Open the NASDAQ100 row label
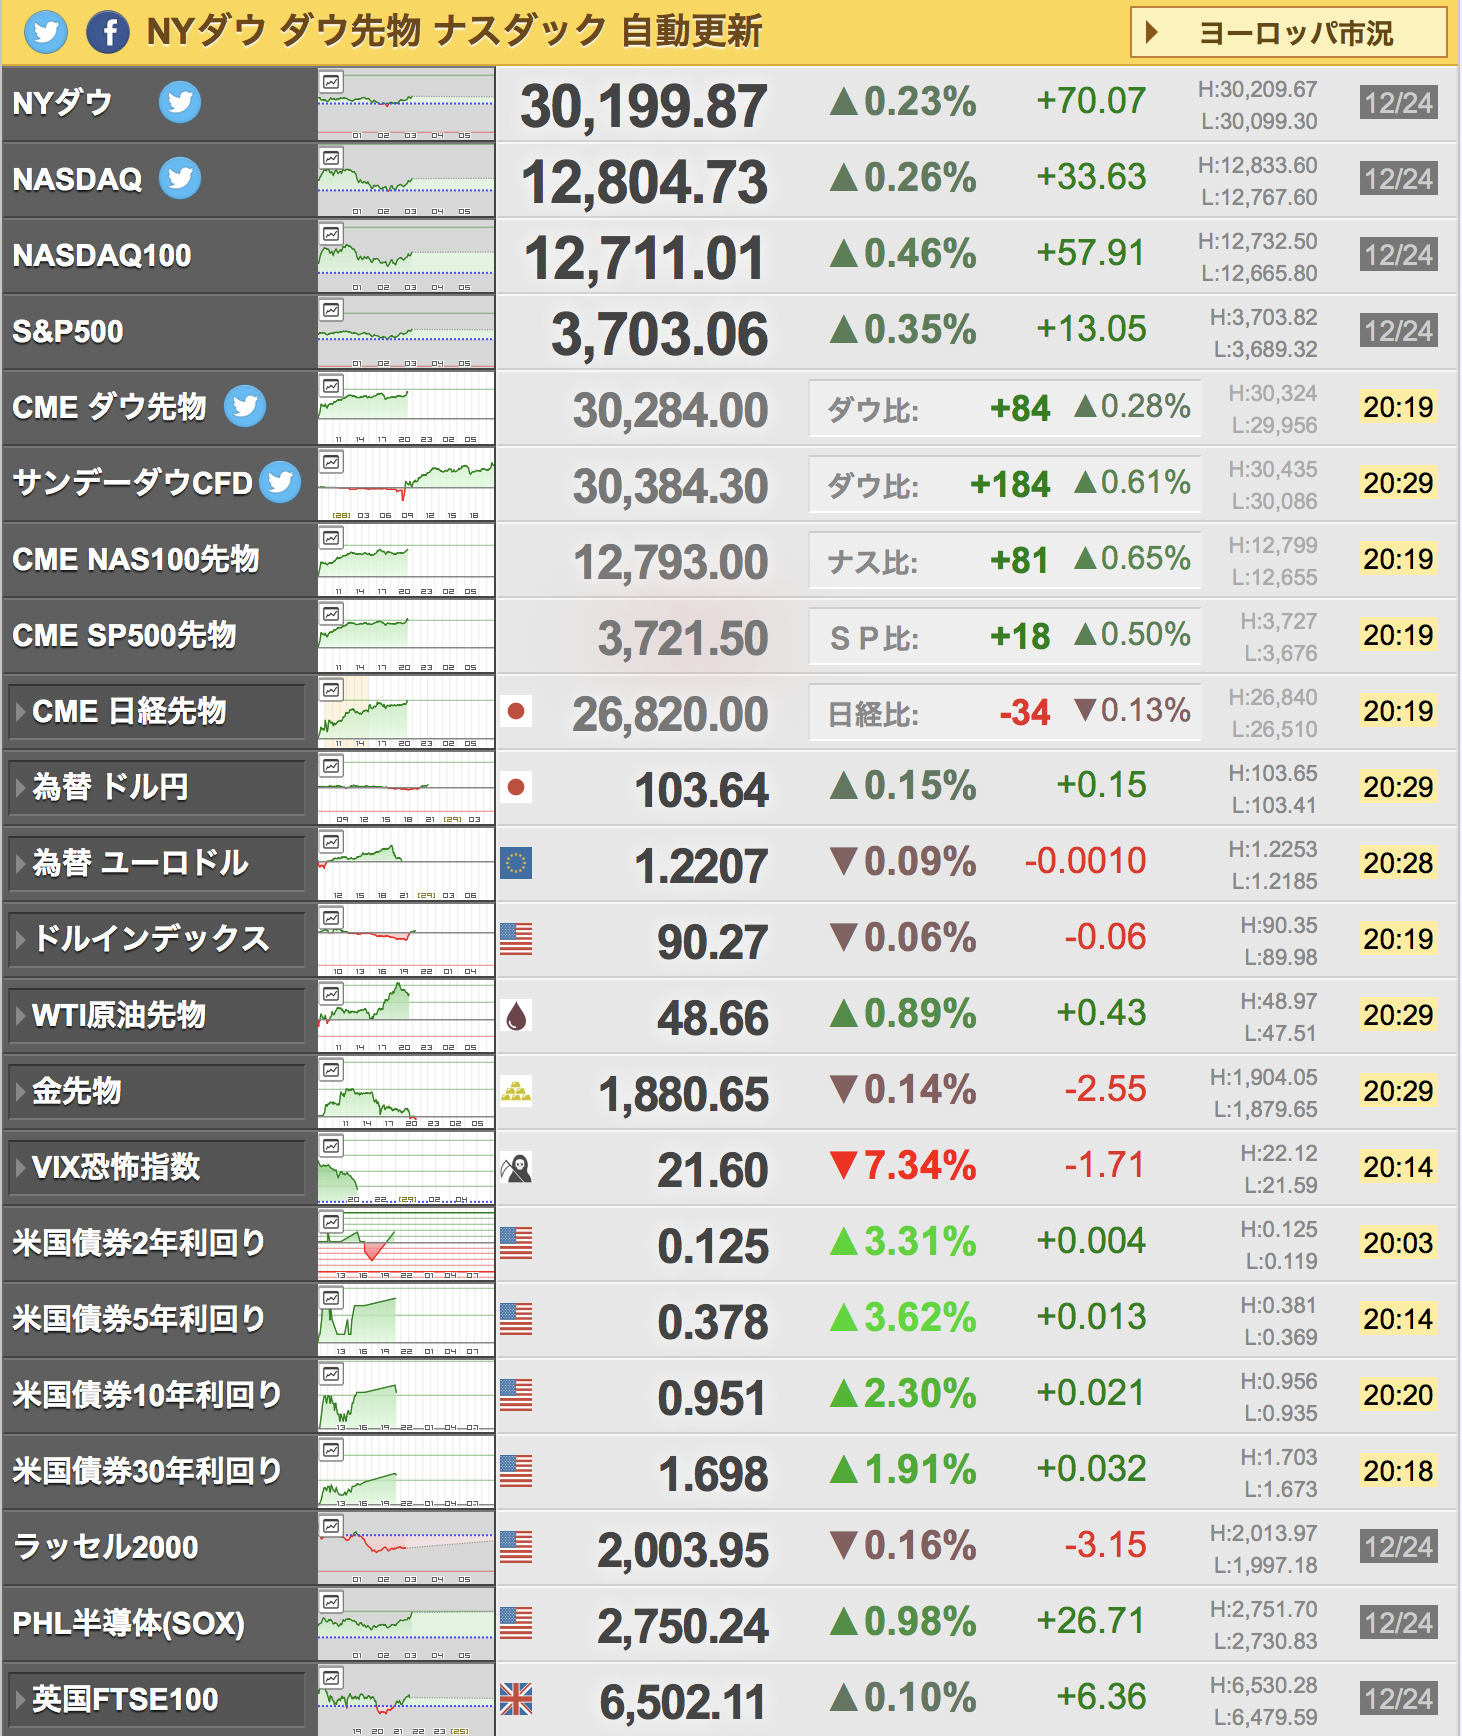The image size is (1462, 1736). (x=102, y=256)
